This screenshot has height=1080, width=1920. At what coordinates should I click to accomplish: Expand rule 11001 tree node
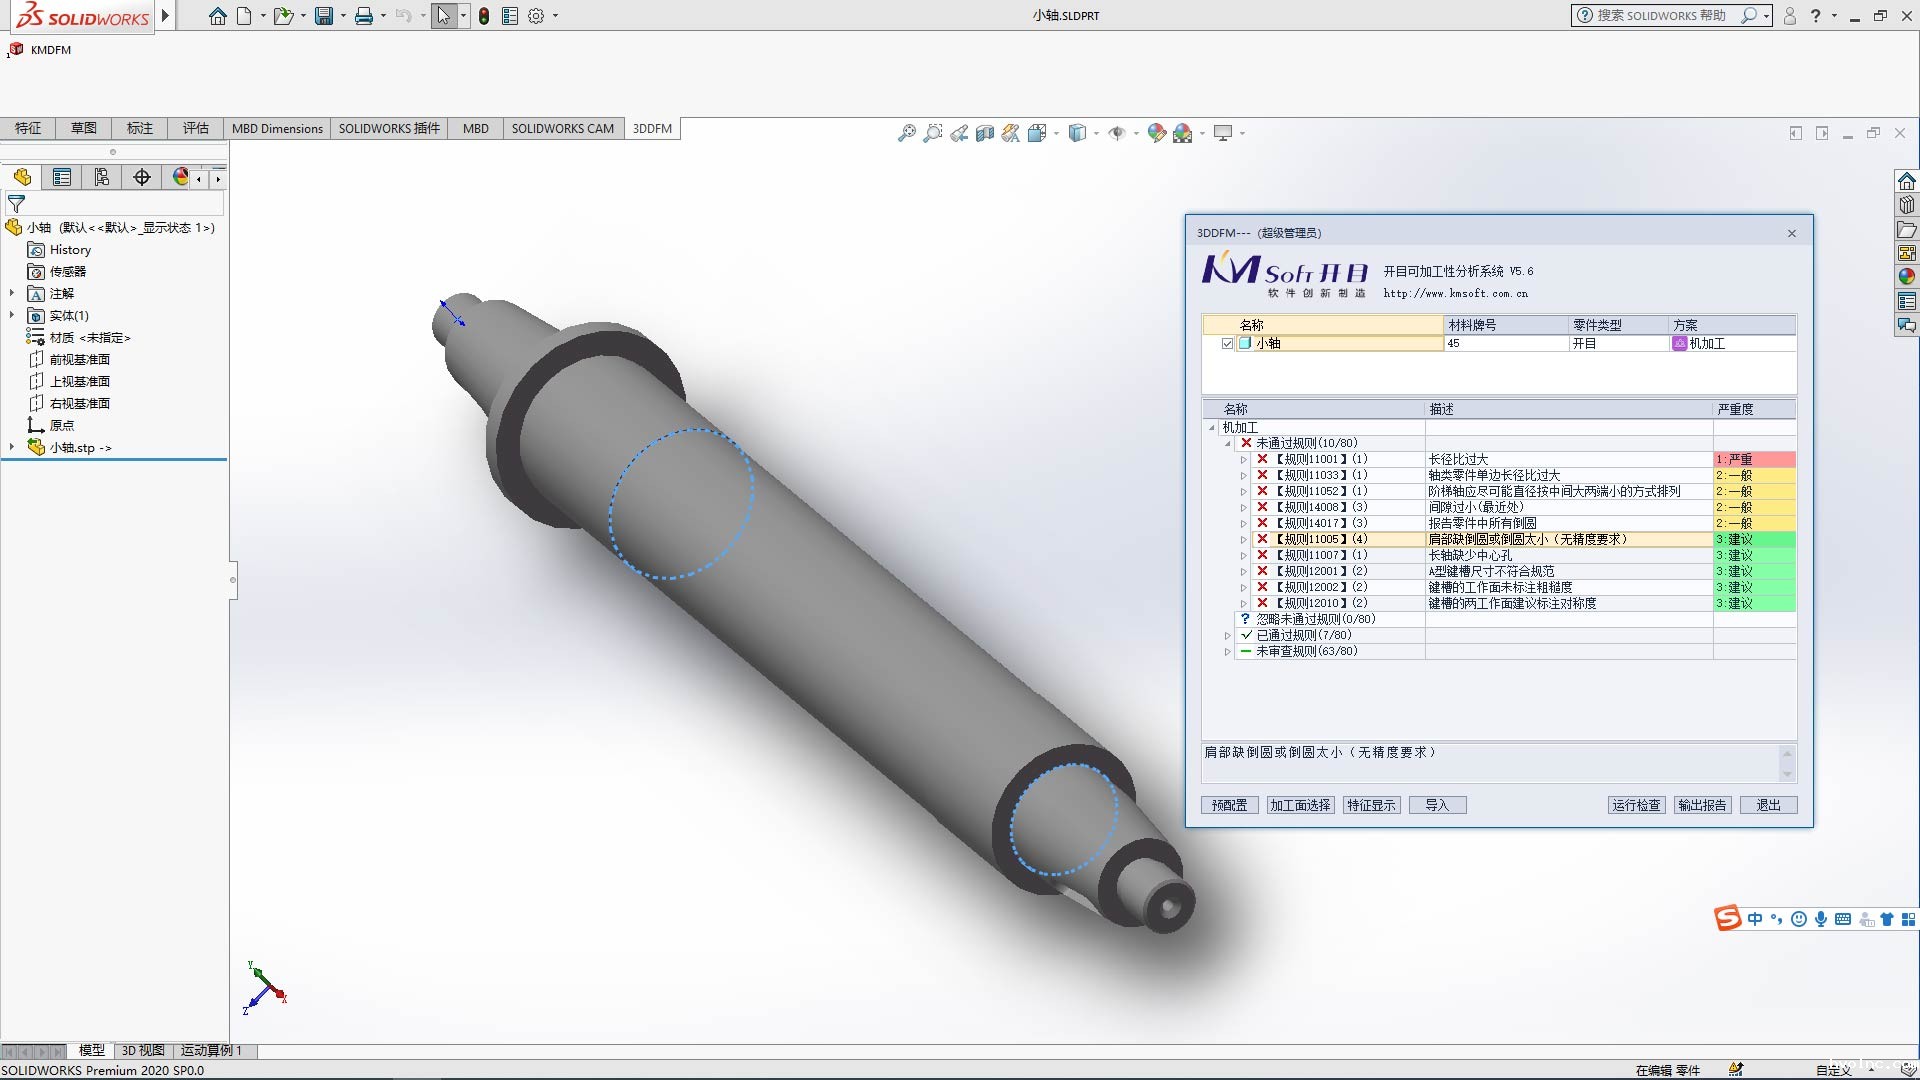[x=1243, y=460]
